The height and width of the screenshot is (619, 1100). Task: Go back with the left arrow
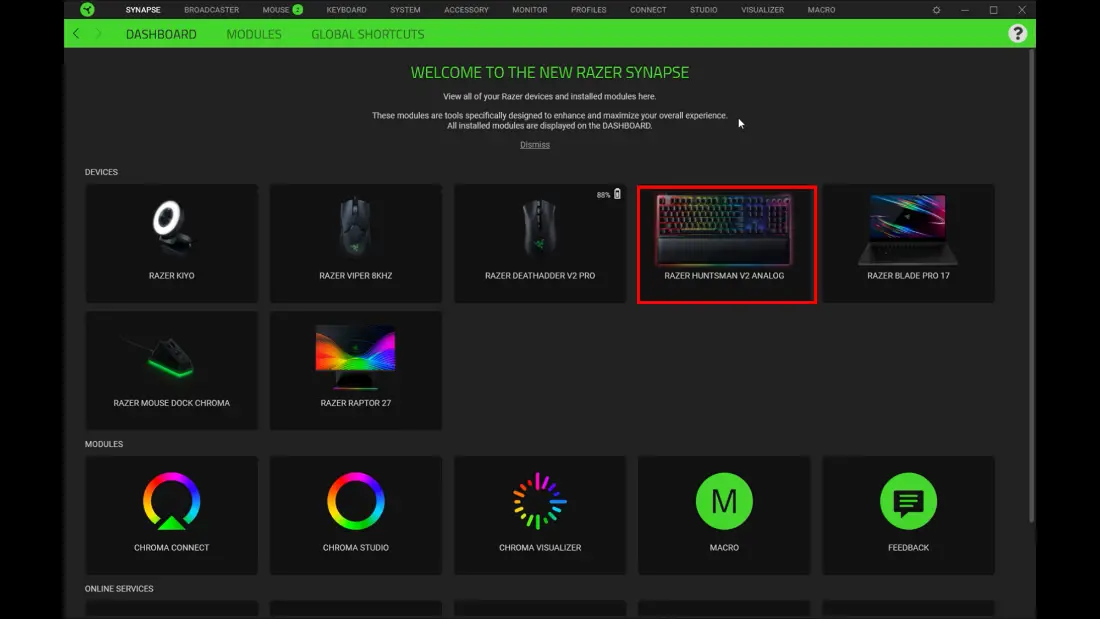point(76,34)
